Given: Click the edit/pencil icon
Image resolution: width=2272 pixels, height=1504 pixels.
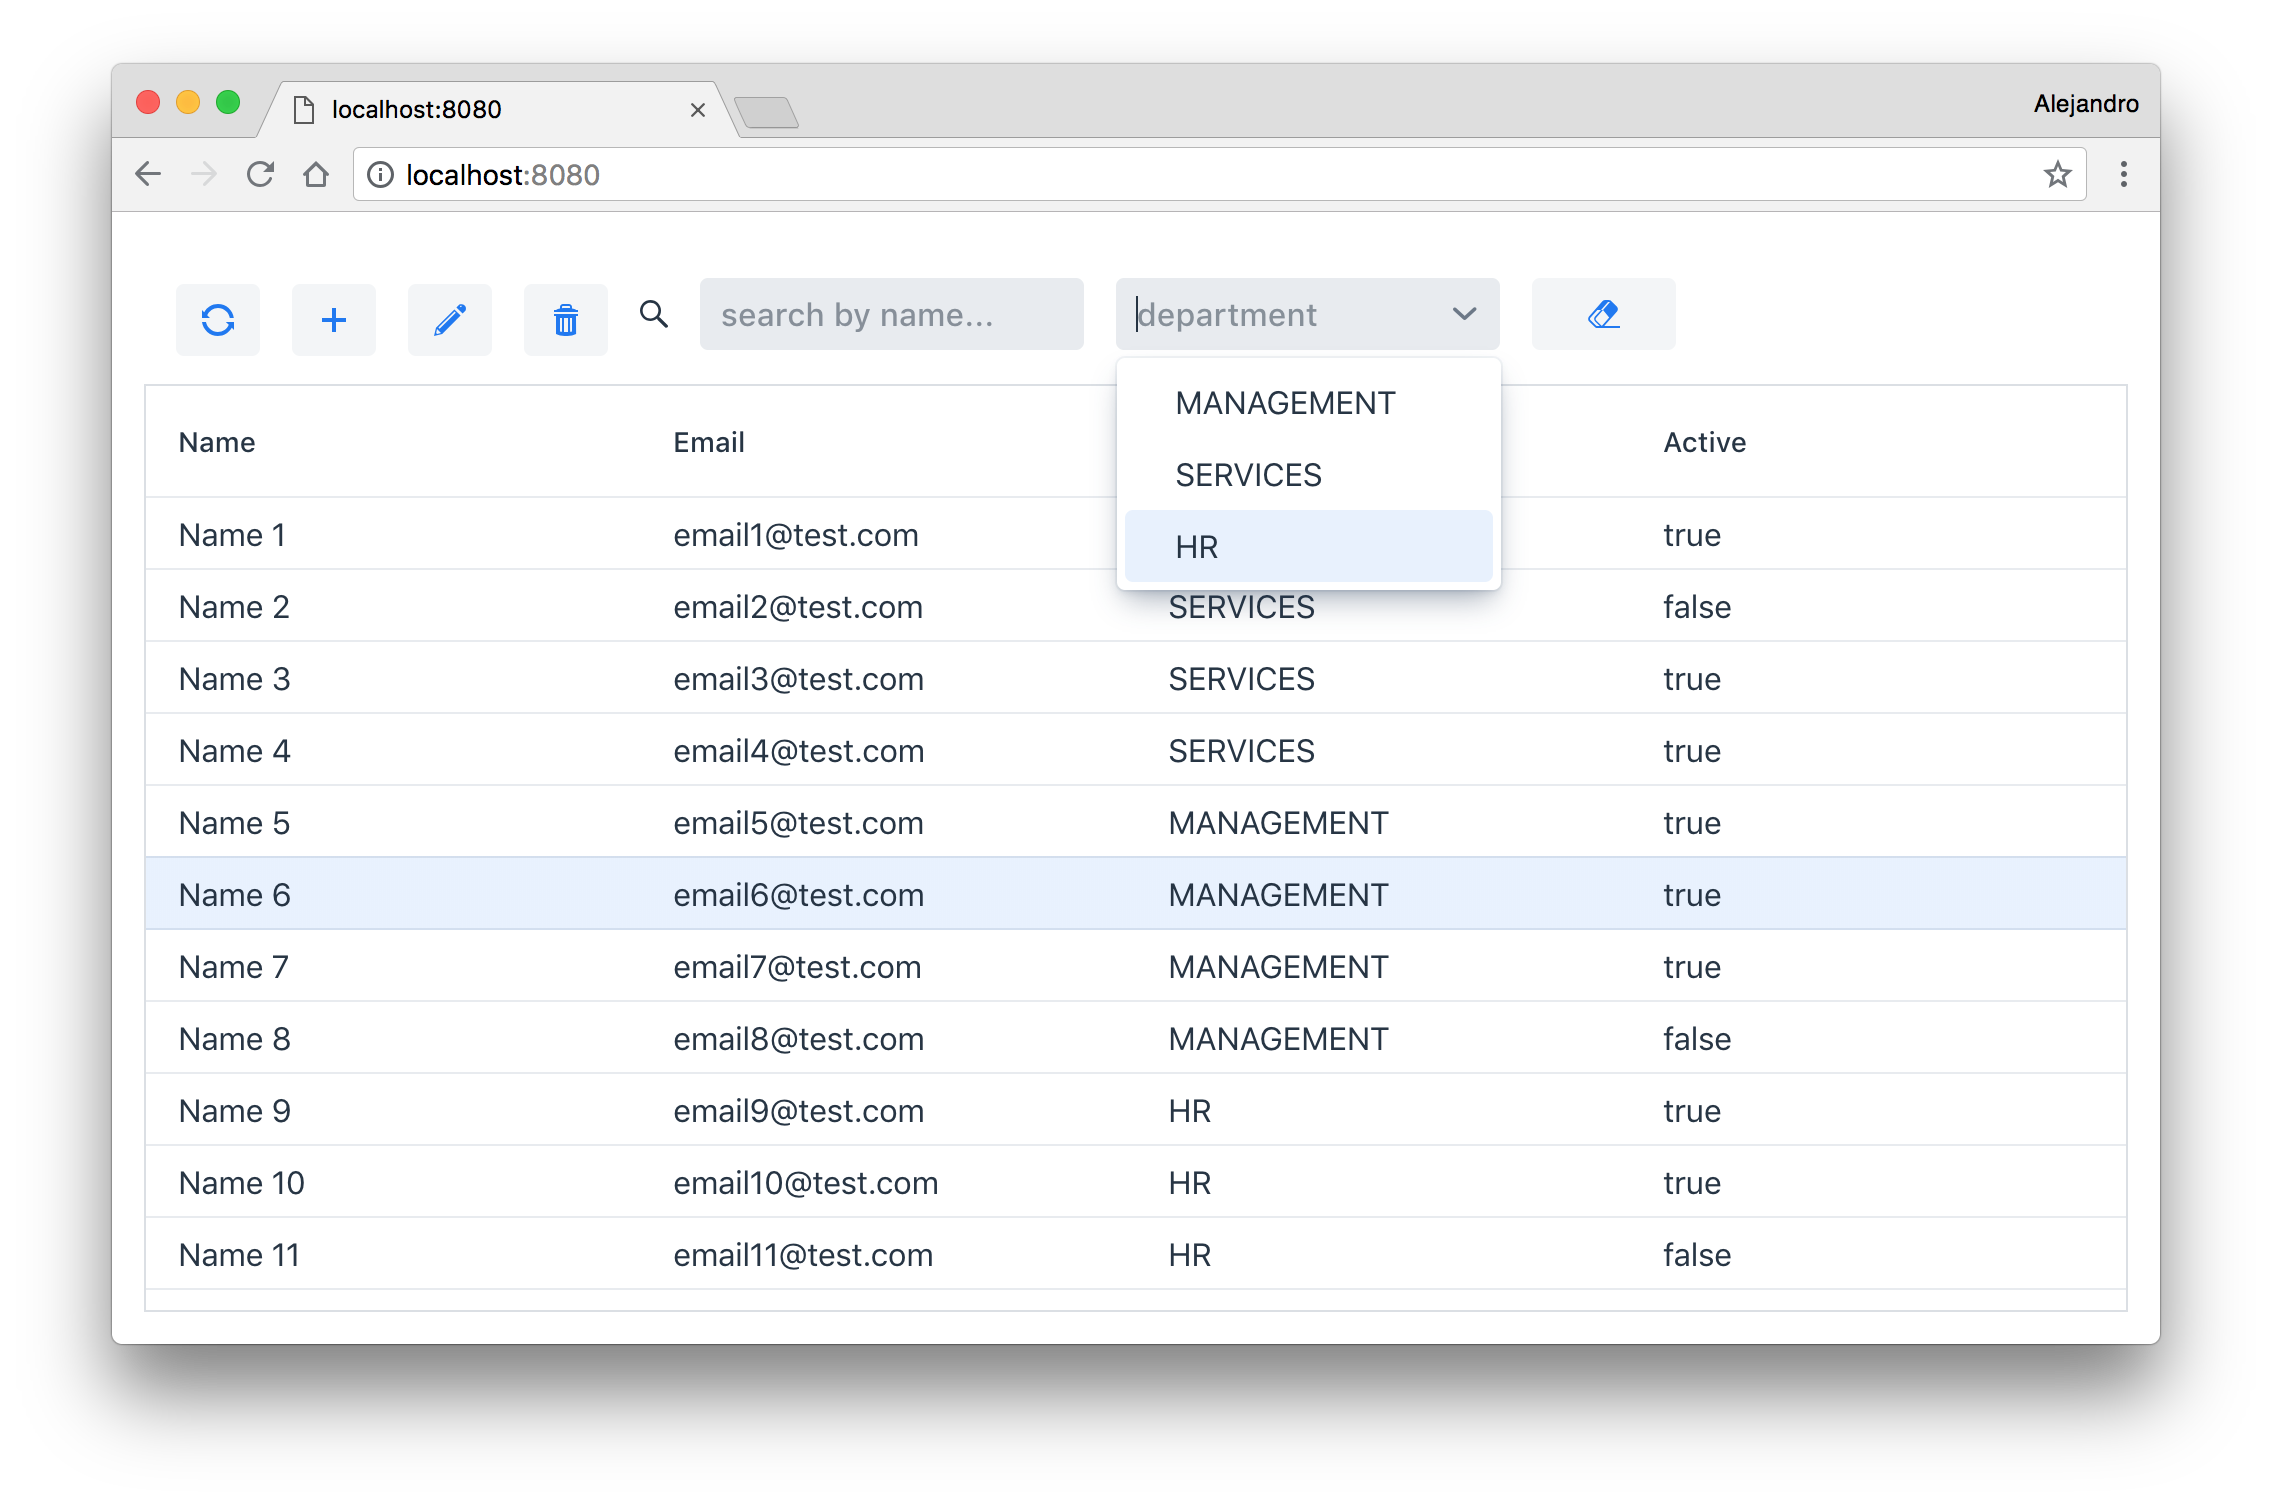Looking at the screenshot, I should [451, 316].
